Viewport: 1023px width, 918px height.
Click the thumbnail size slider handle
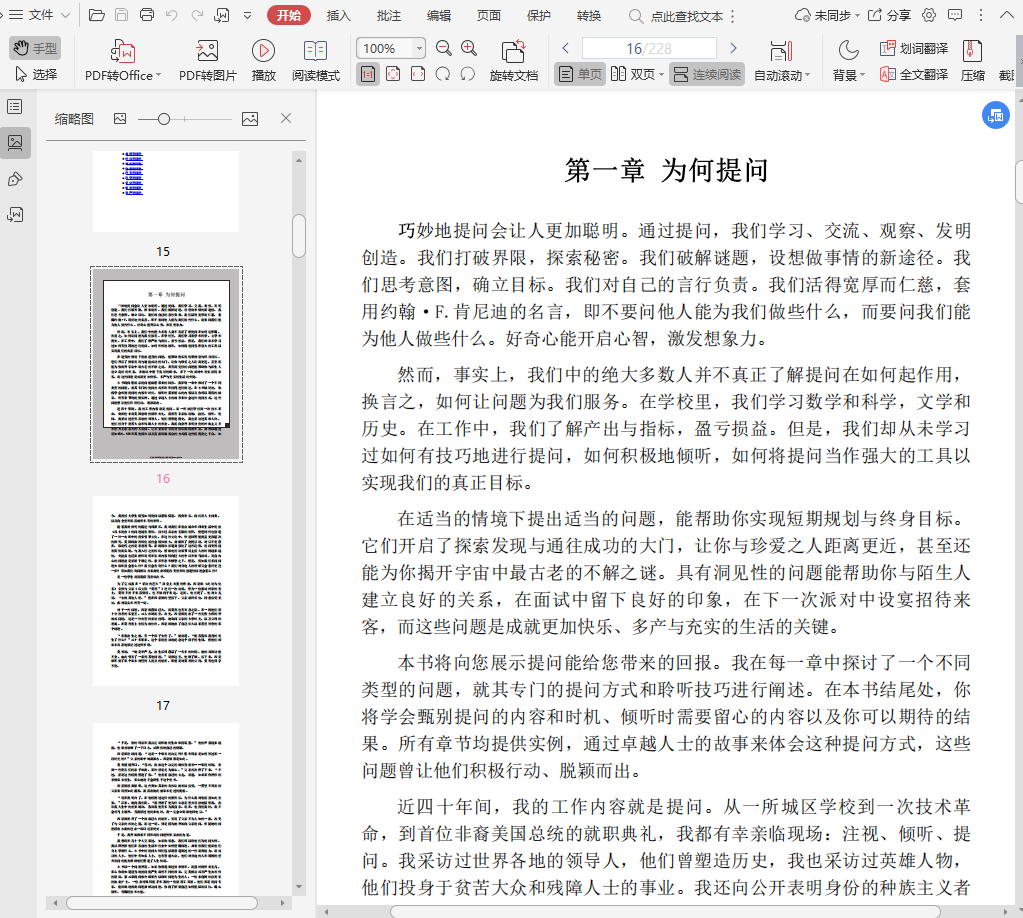point(164,119)
